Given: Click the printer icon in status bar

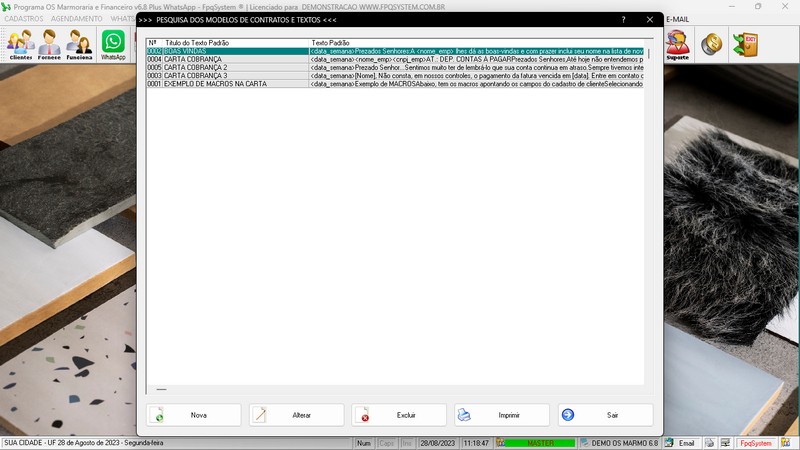Looking at the screenshot, I should pos(709,443).
